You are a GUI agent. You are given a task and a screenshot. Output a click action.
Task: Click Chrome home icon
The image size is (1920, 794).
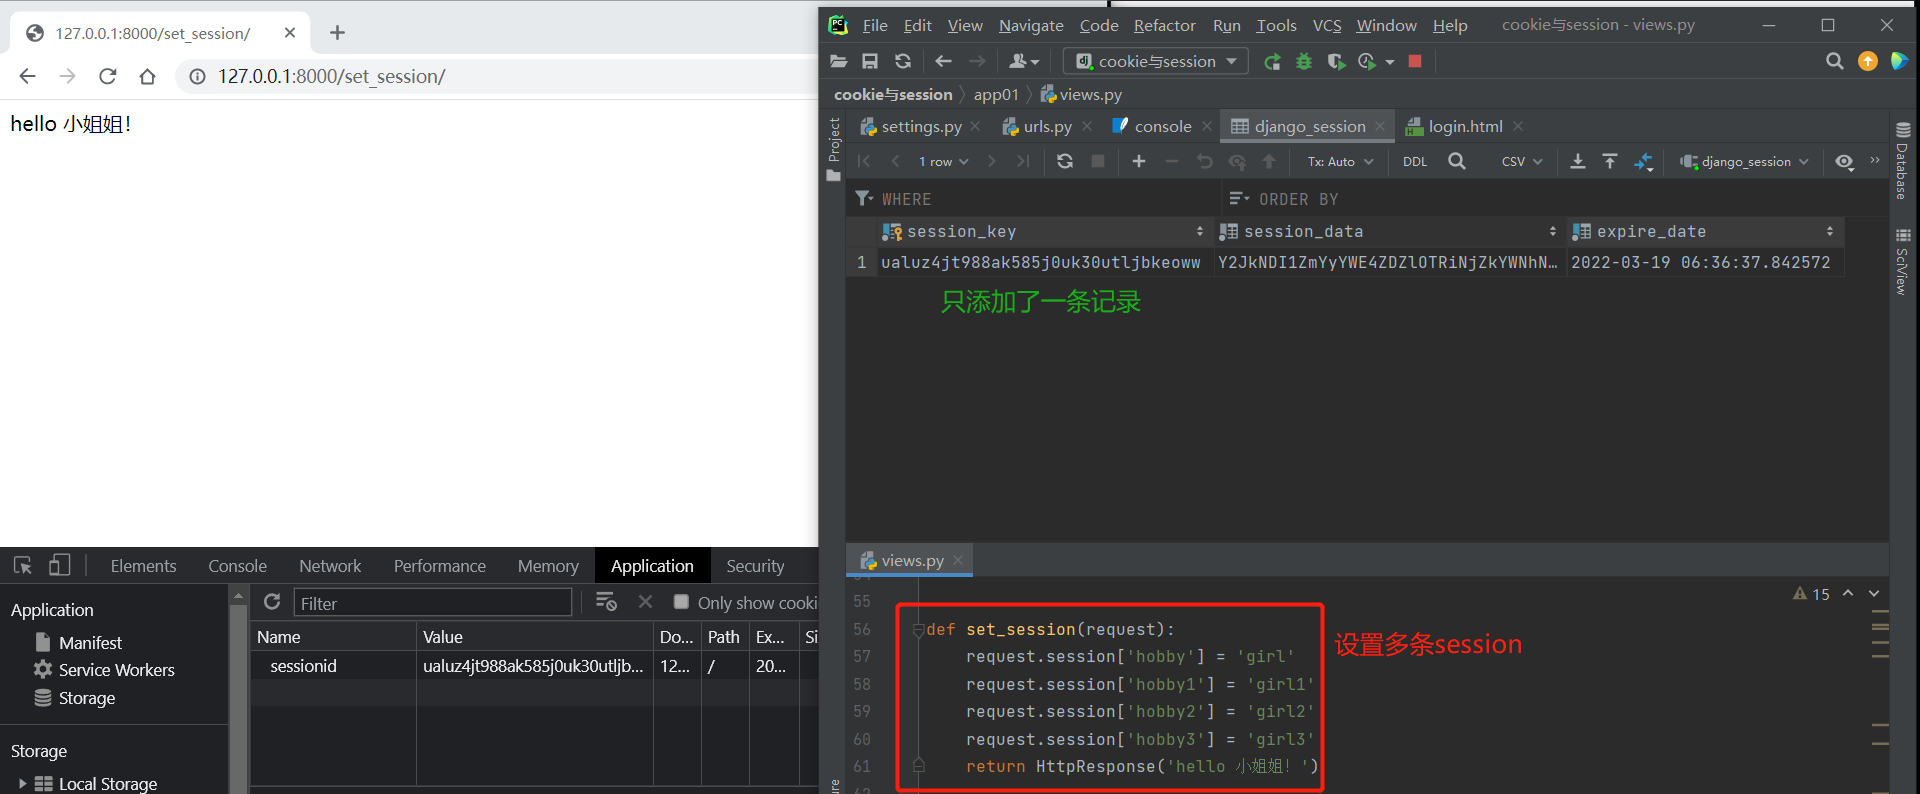[148, 76]
